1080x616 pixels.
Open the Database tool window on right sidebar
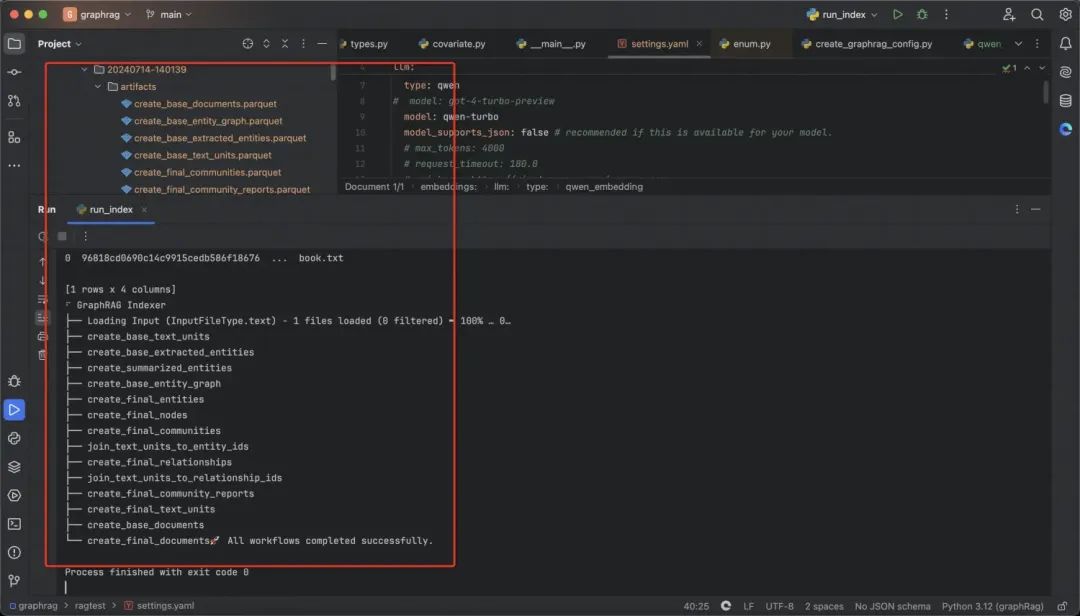[x=1065, y=99]
